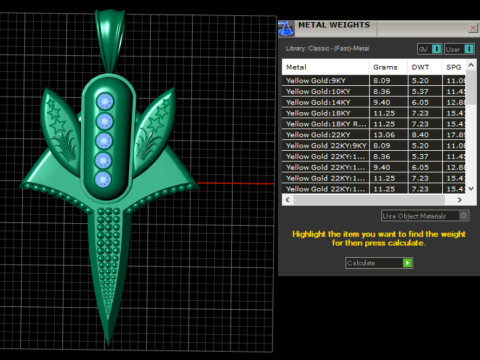Toggle Use Object Materials option

[x=425, y=216]
